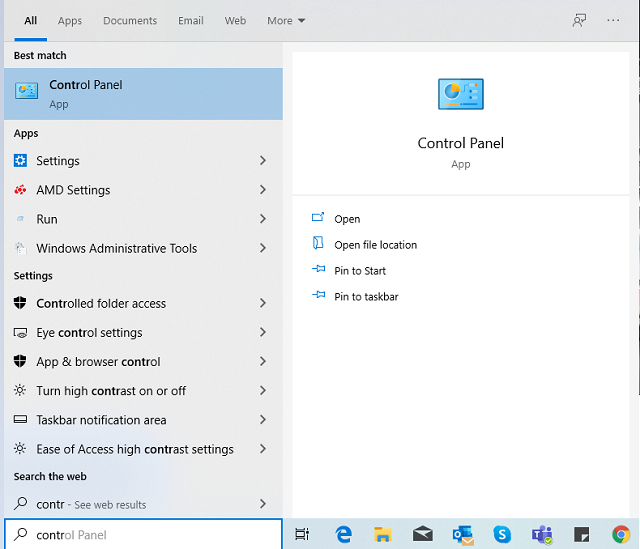Expand App & browser control chevron
Viewport: 640px width, 549px height.
(263, 361)
